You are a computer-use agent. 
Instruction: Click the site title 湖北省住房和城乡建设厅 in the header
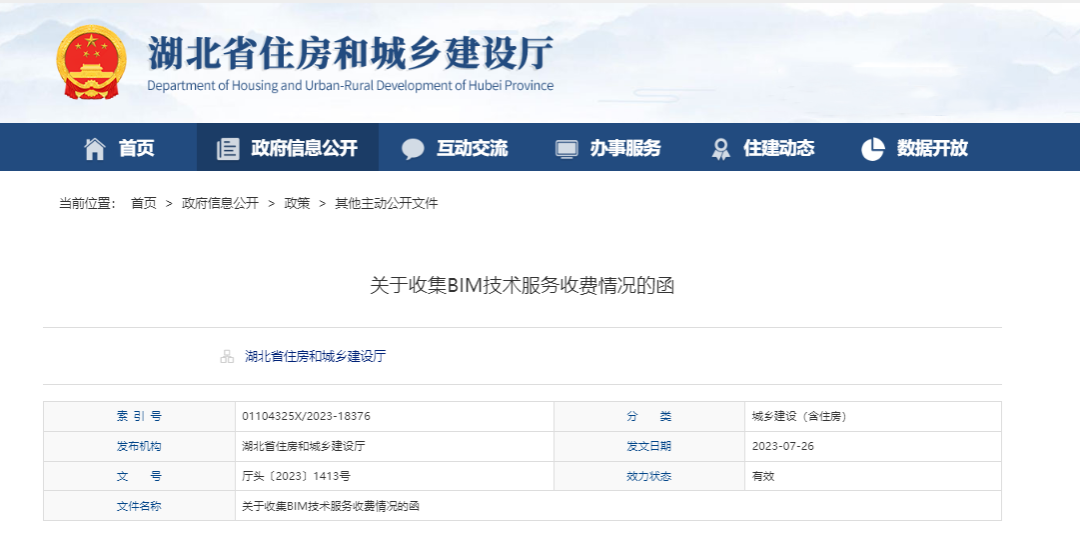(351, 54)
